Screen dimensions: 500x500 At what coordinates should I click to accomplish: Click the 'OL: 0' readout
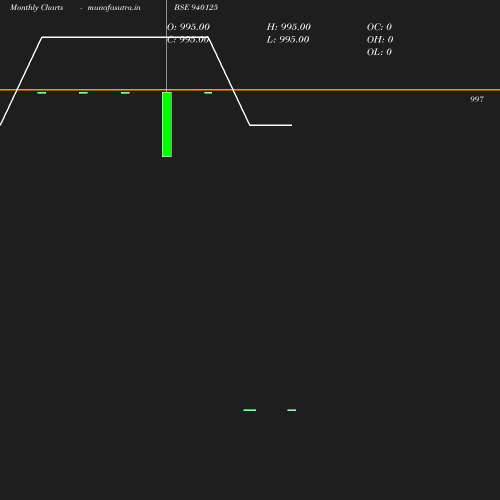coord(379,52)
